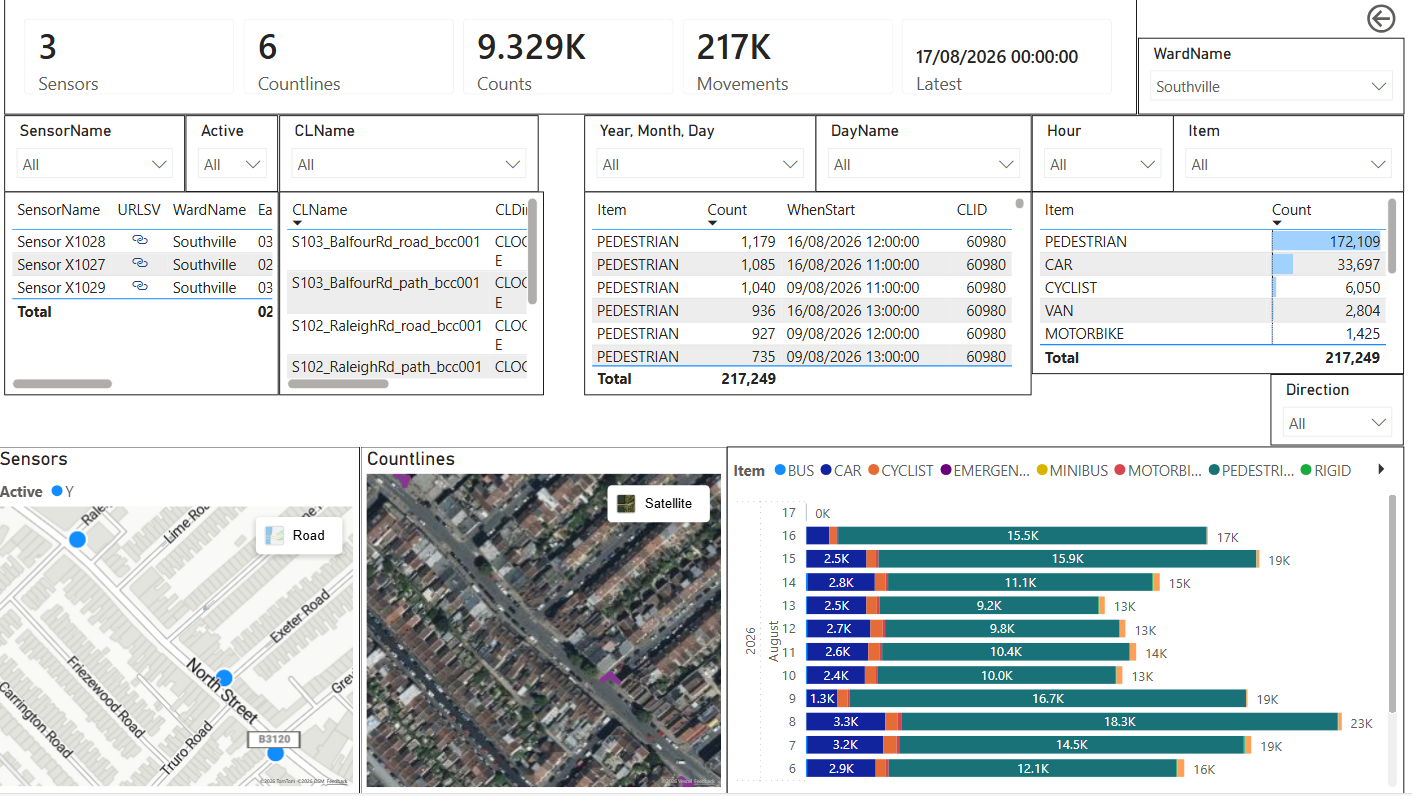
Task: Open the URL link for Sensor X1027
Action: coord(140,264)
